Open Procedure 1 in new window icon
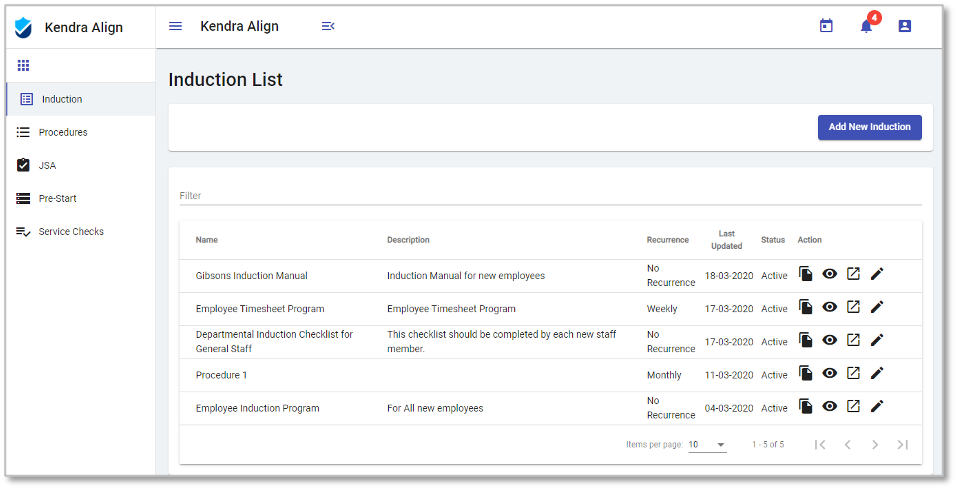The height and width of the screenshot is (488, 956). (853, 374)
